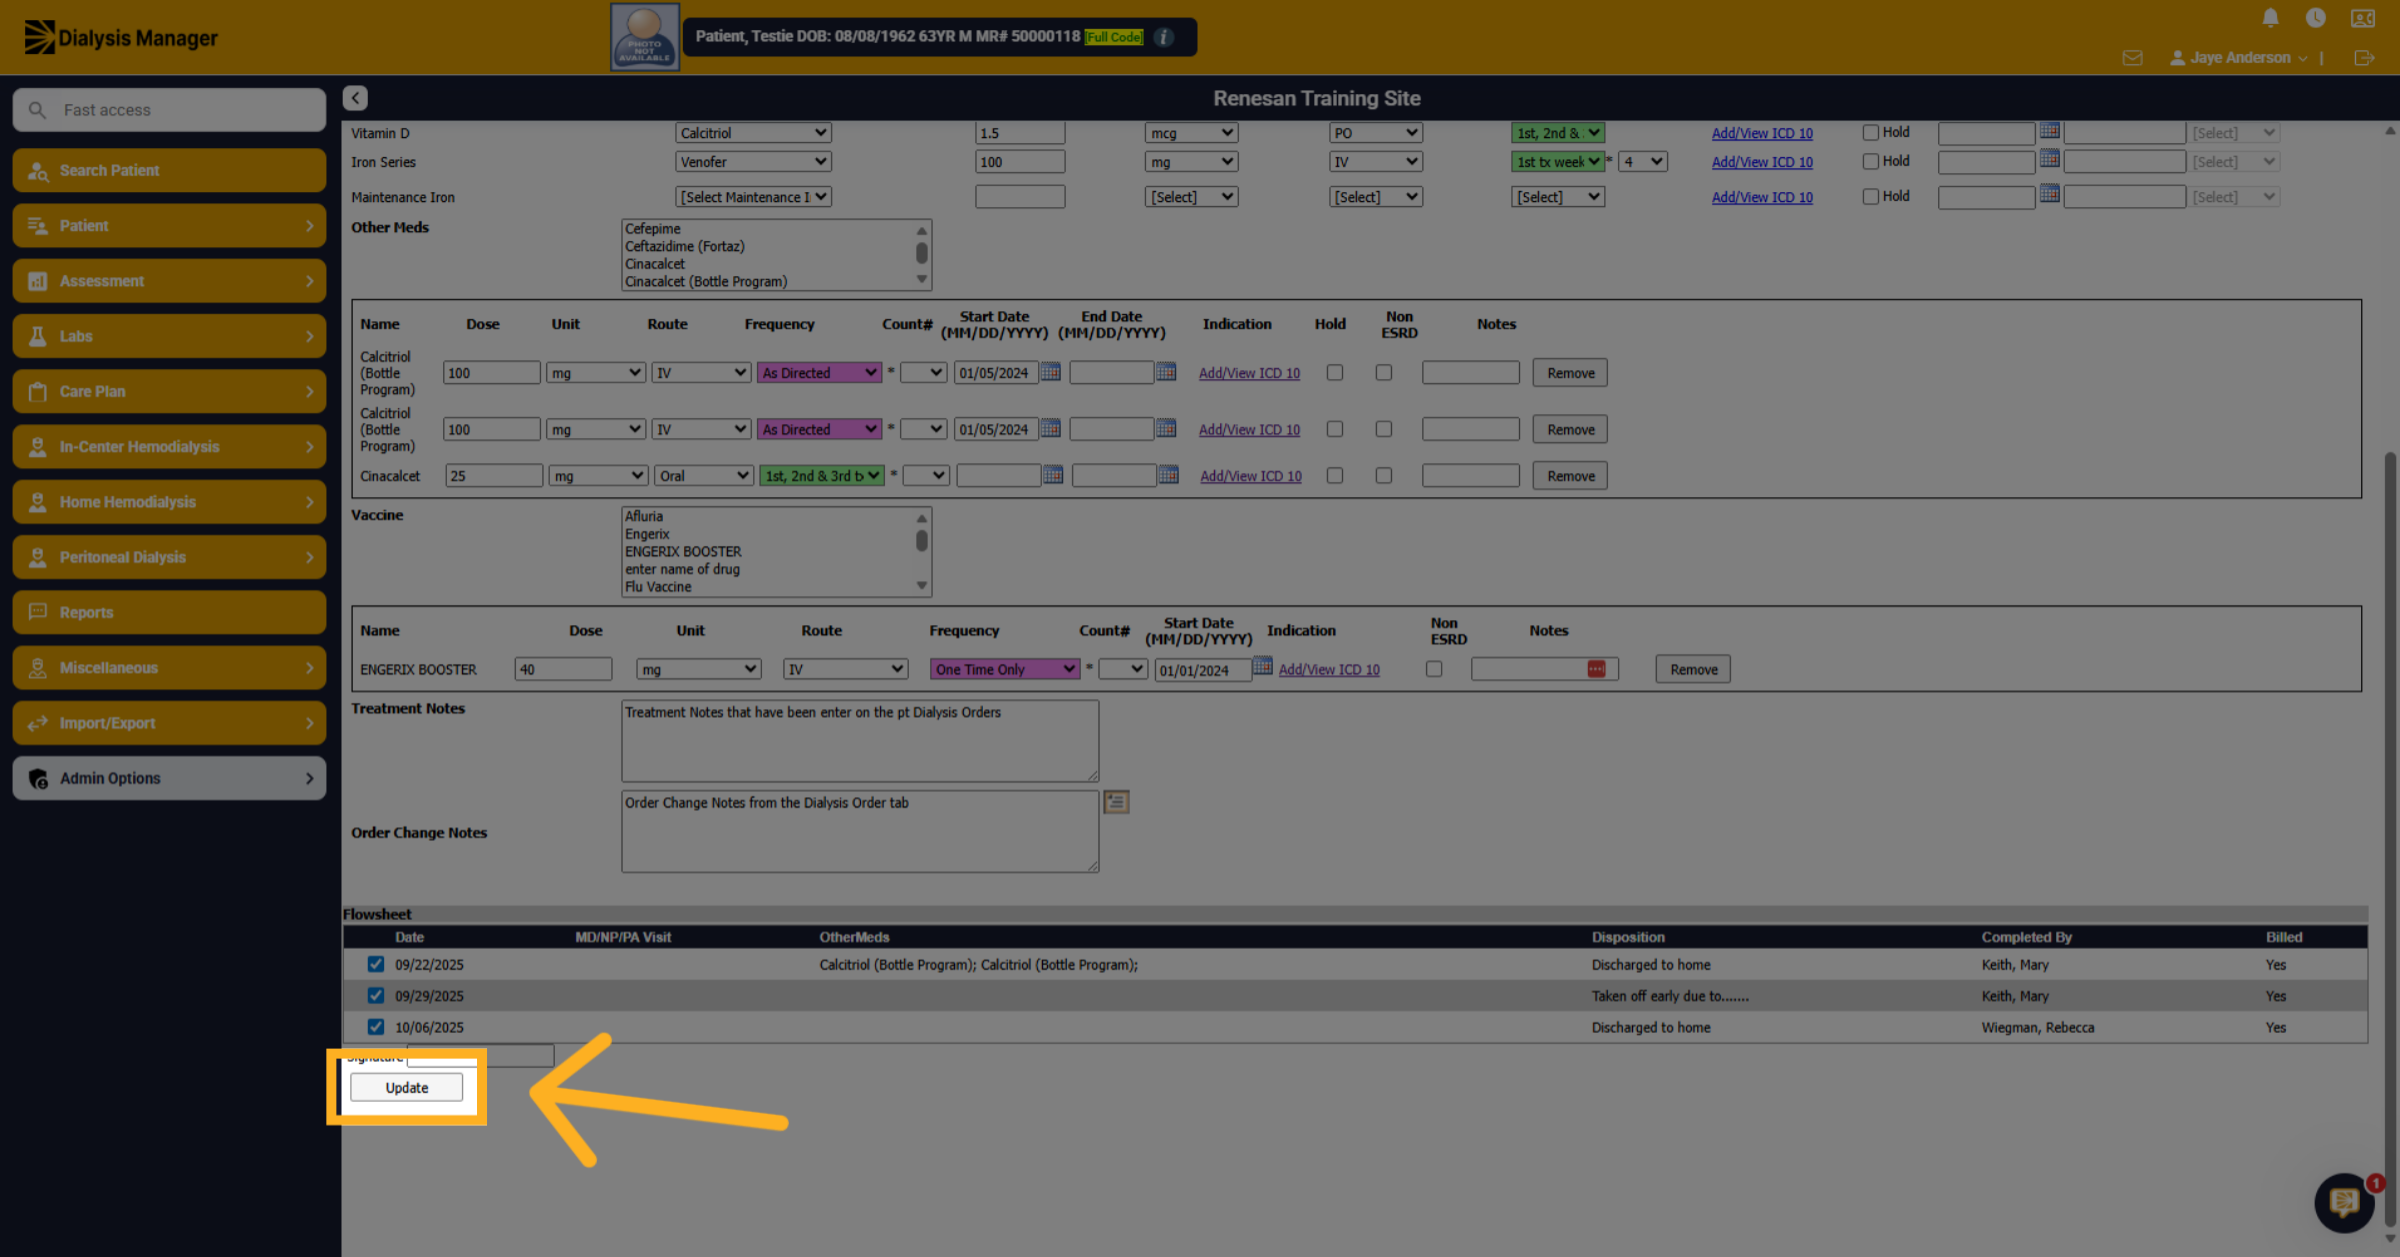The image size is (2400, 1257).
Task: Expand the Admin Options menu
Action: click(169, 778)
